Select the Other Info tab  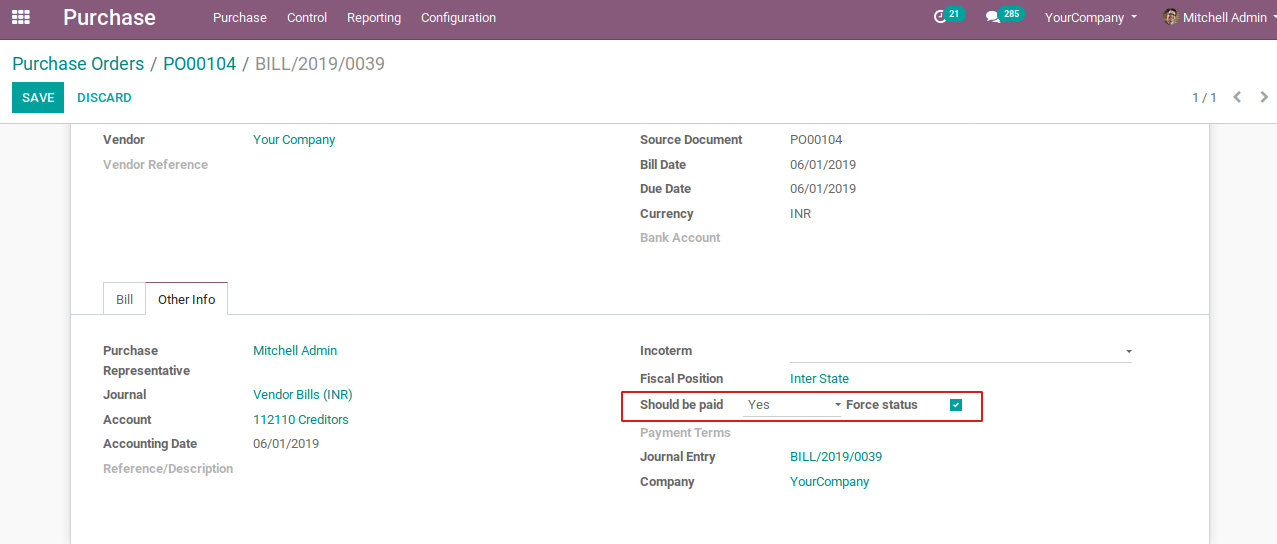(x=187, y=299)
